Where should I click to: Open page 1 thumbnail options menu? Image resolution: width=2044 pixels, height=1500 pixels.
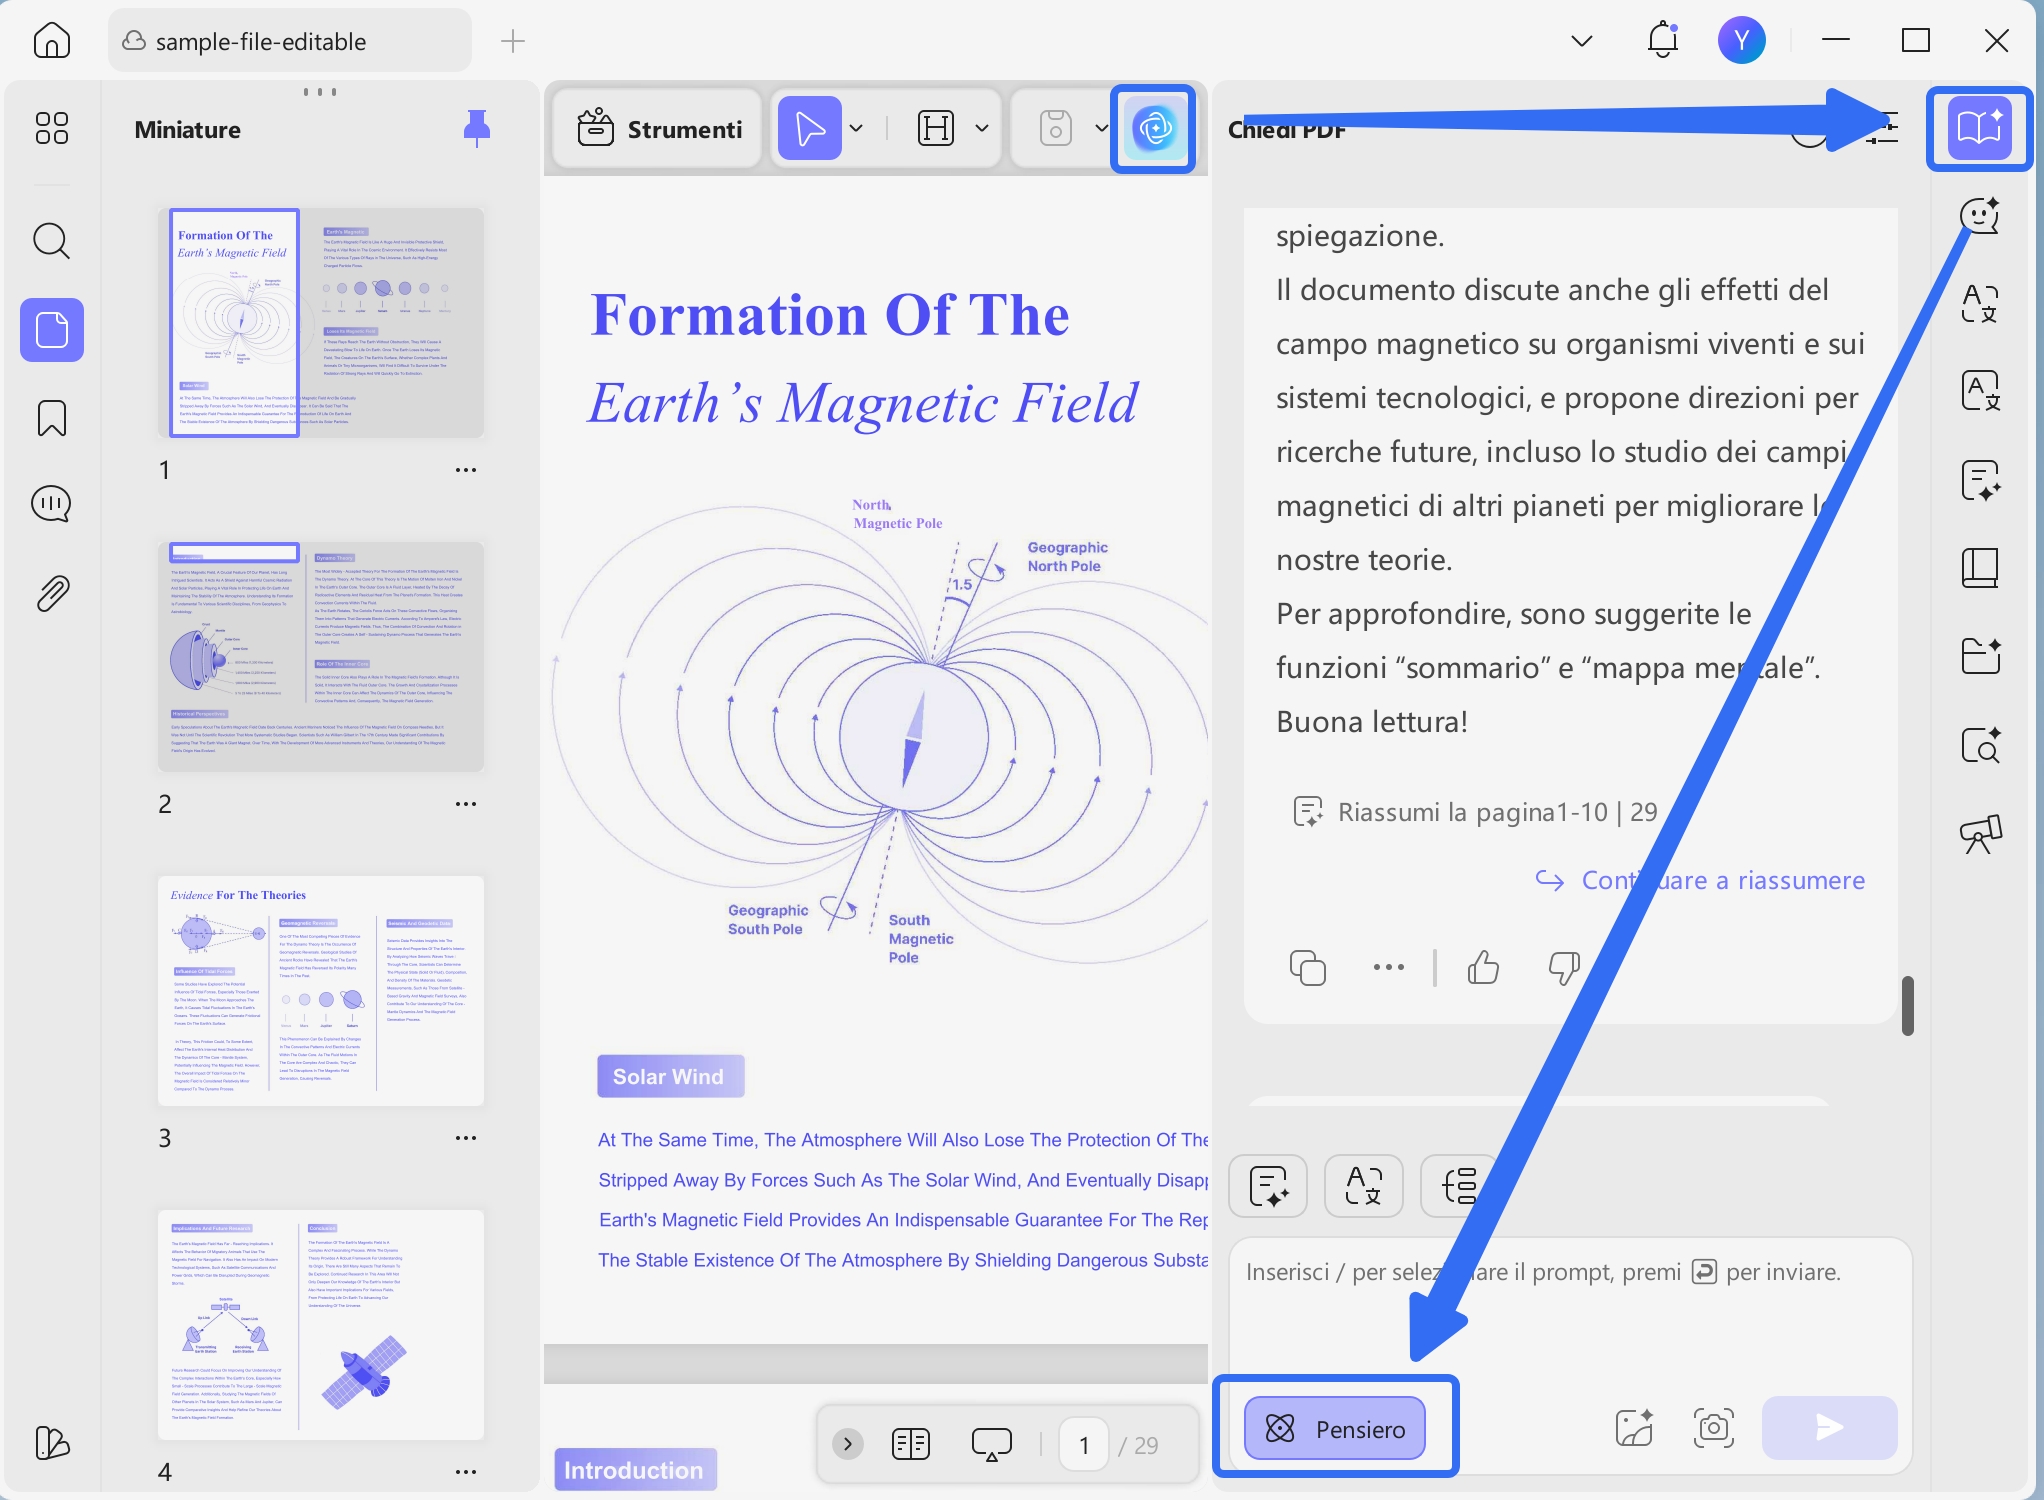coord(466,470)
